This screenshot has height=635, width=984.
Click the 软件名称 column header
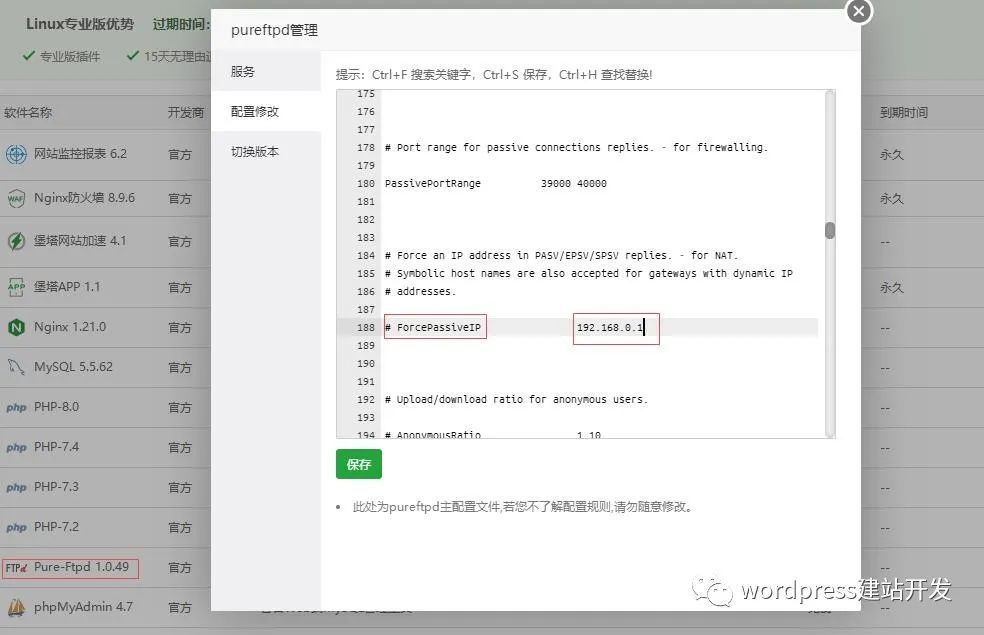[28, 113]
